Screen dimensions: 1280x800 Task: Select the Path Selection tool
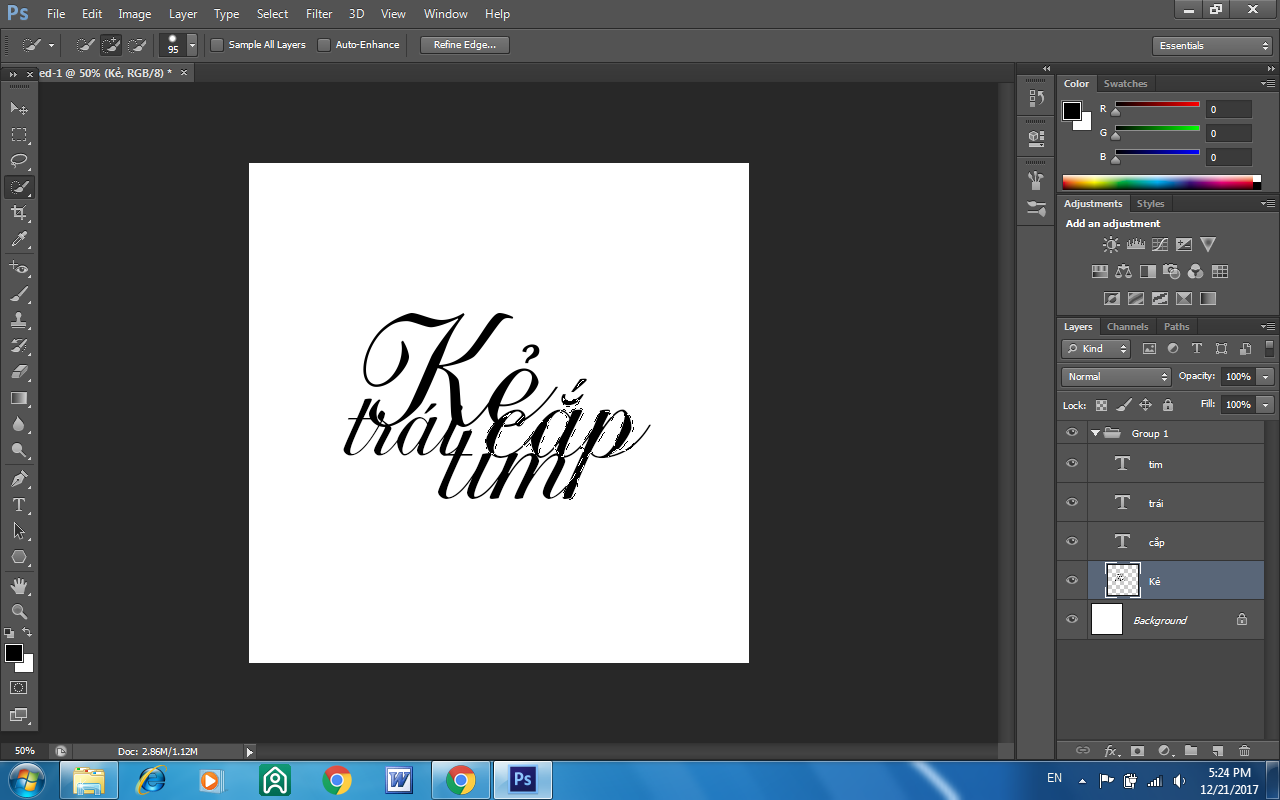click(x=19, y=531)
